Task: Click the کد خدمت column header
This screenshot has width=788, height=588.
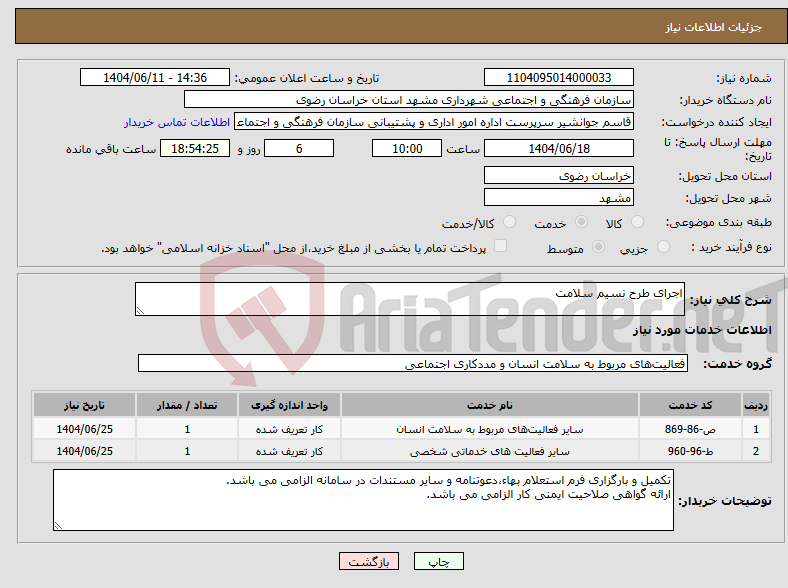Action: point(691,405)
